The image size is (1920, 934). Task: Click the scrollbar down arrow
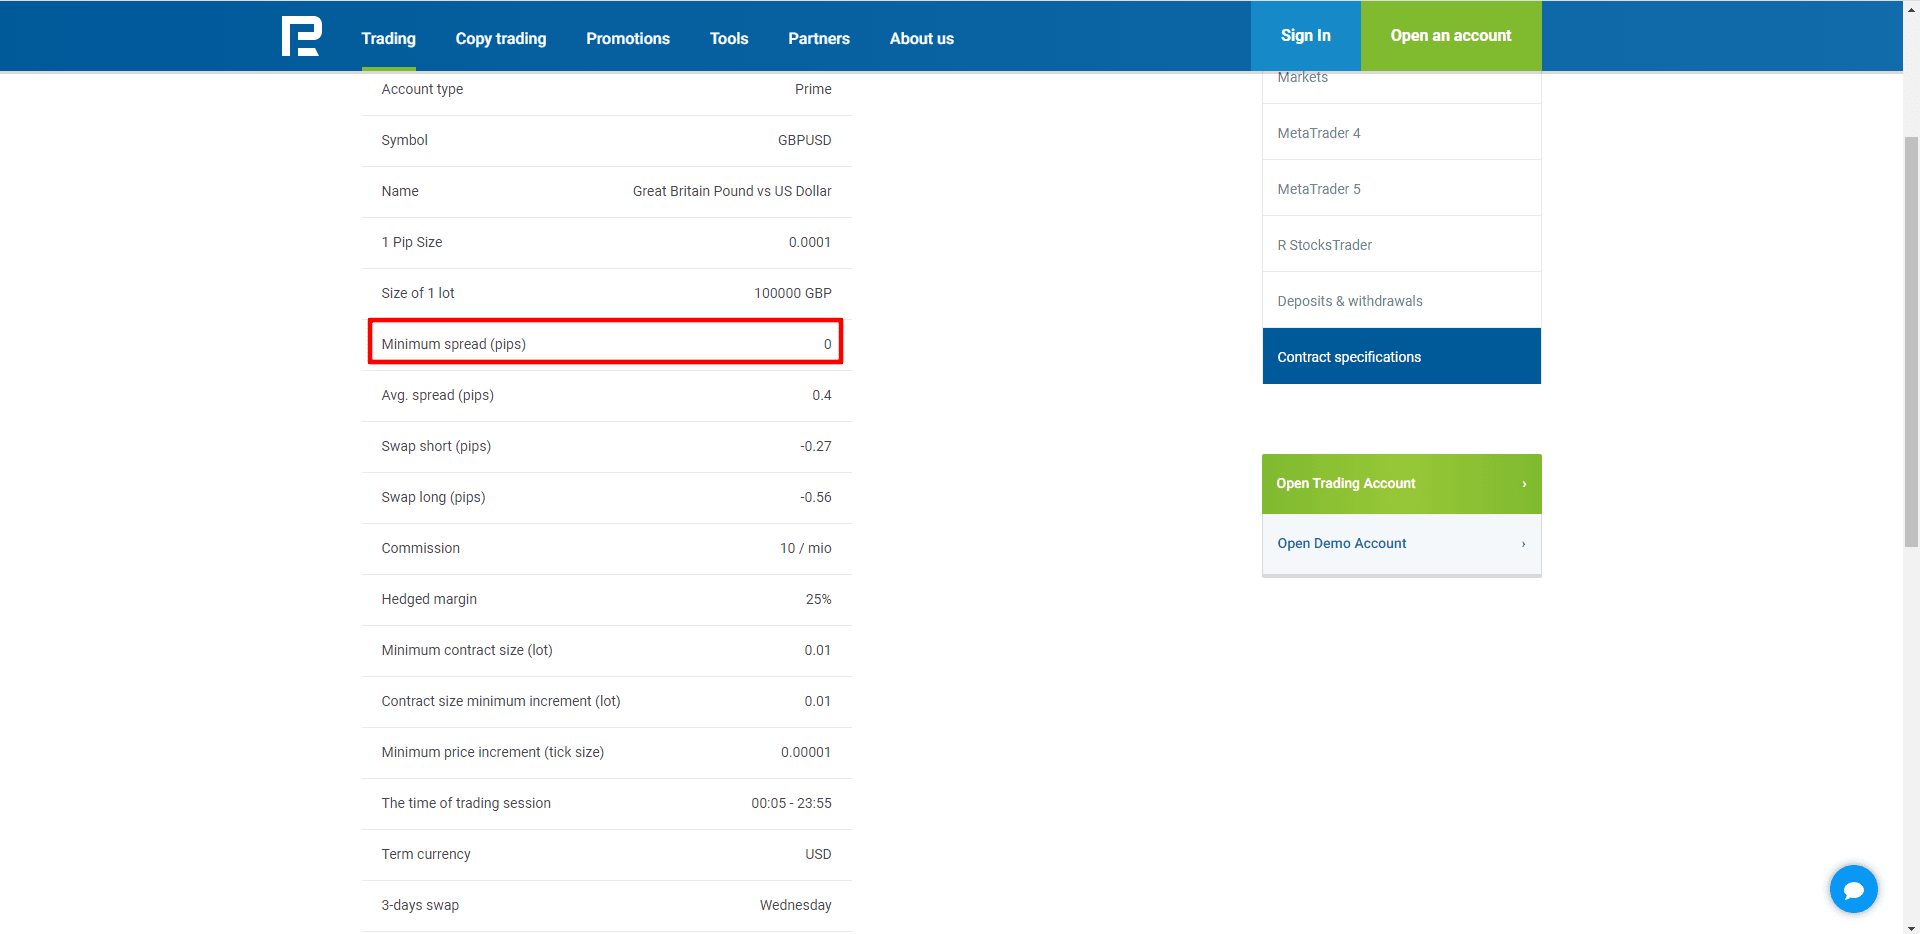1911,927
